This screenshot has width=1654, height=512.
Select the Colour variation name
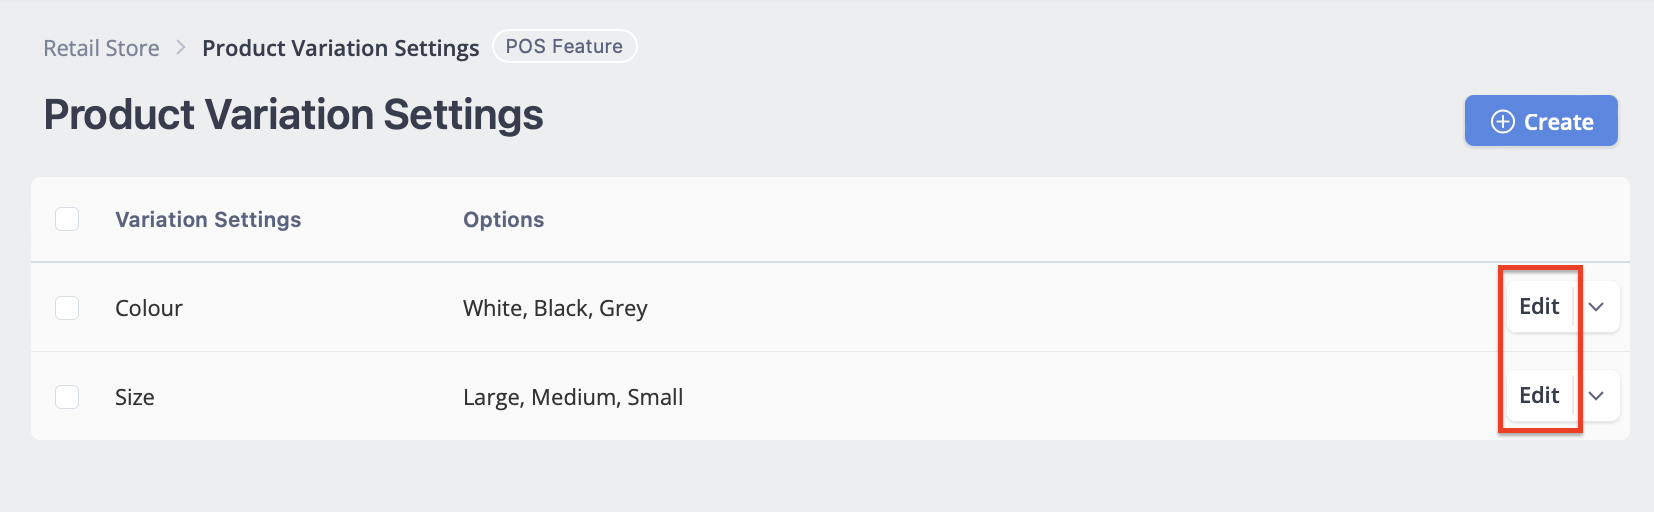(149, 308)
